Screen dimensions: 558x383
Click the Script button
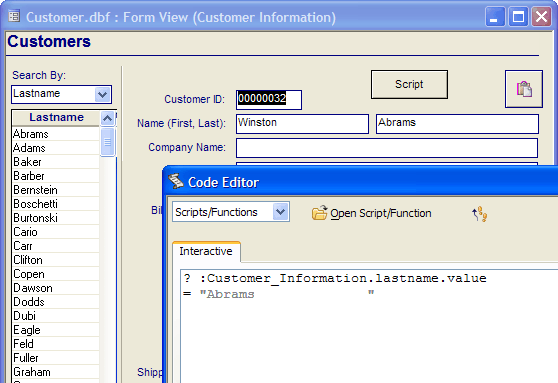[x=409, y=84]
